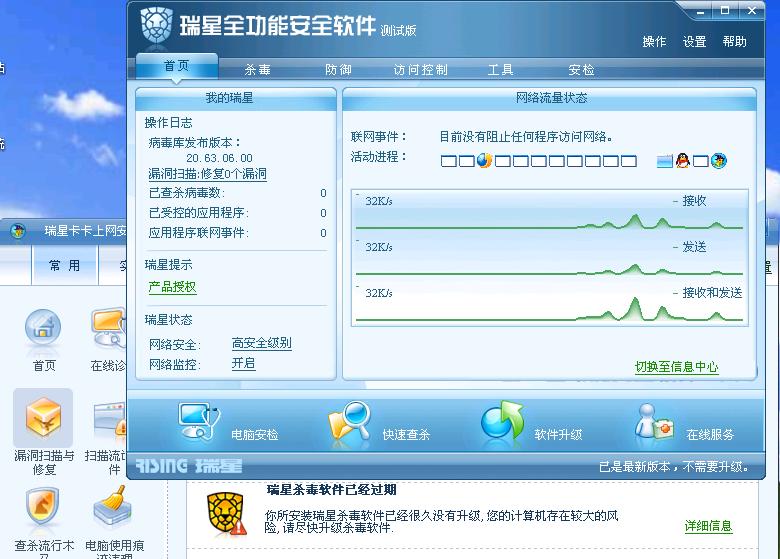Open 首页 house icon in 卡卡 window

pos(43,327)
